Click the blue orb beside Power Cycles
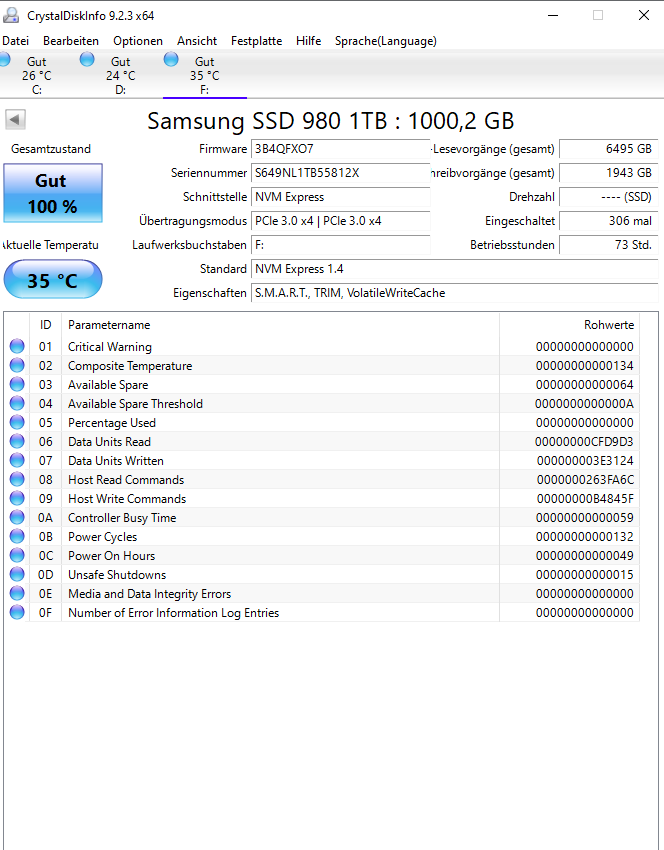664x850 pixels. coord(17,536)
